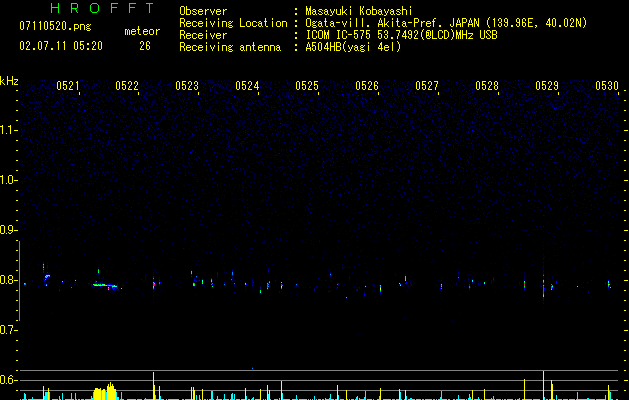The image size is (629, 400).
Task: Click the meteor count 26
Action: tap(145, 46)
